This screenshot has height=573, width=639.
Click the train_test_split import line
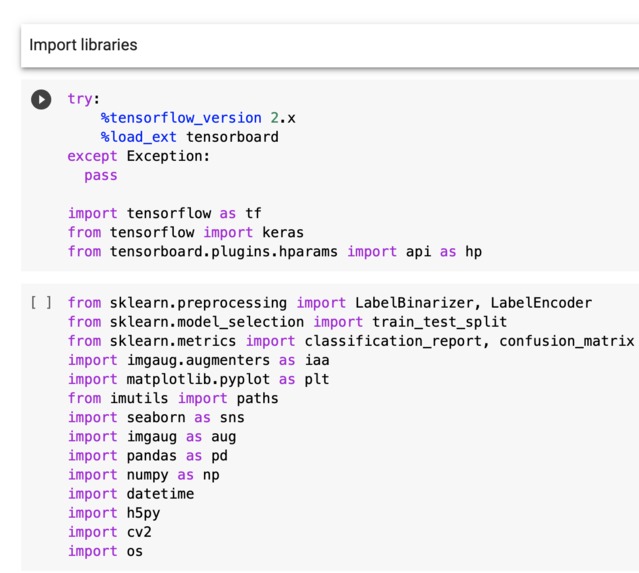tap(287, 322)
